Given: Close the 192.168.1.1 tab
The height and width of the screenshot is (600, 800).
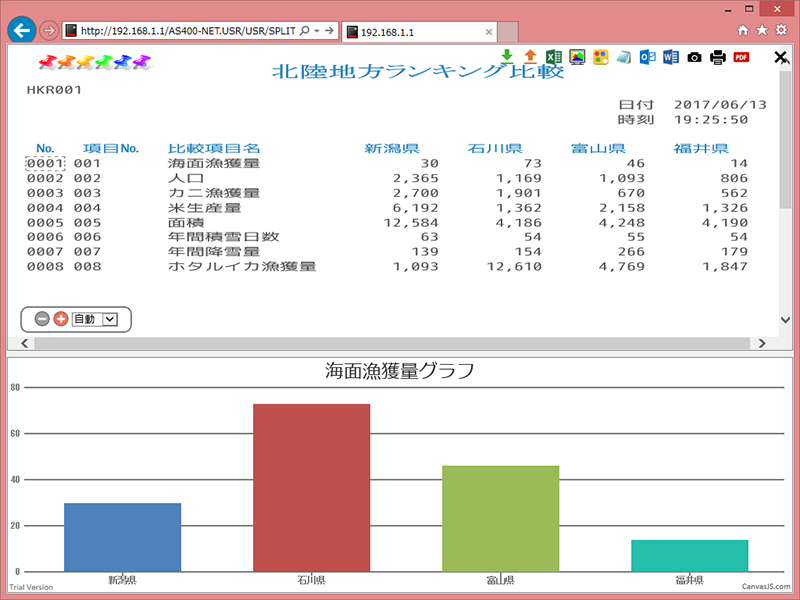Looking at the screenshot, I should (489, 32).
